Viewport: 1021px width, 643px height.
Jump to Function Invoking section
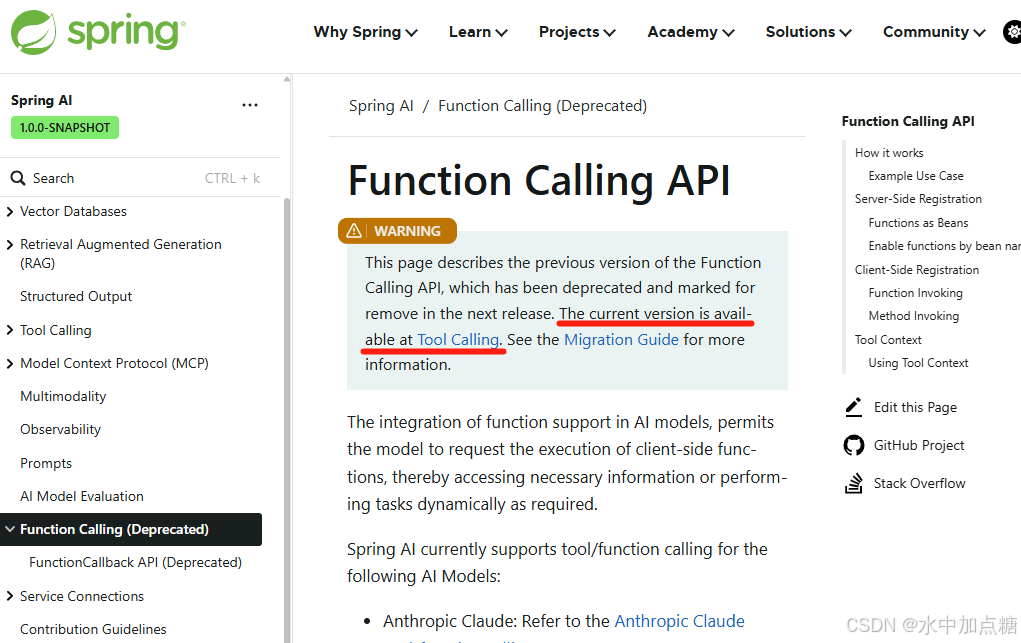click(x=916, y=293)
